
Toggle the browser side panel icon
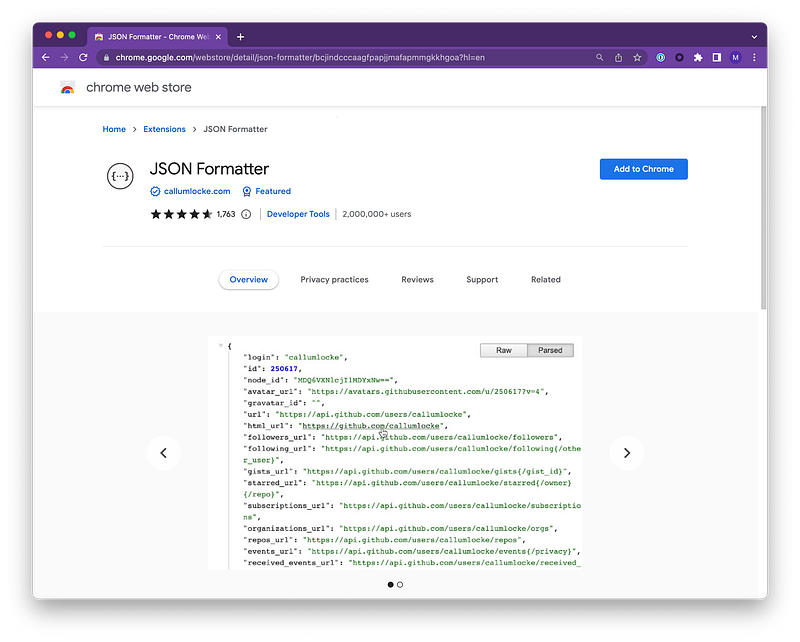(717, 58)
